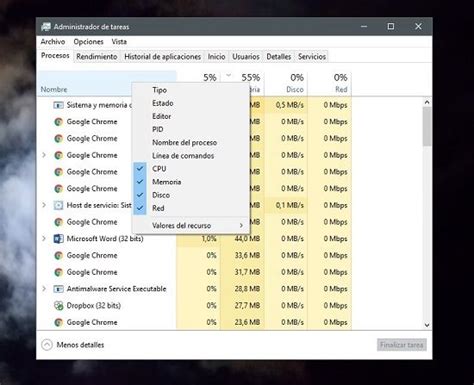Open the Valores del recurso submenu
This screenshot has height=385, width=474.
point(191,226)
